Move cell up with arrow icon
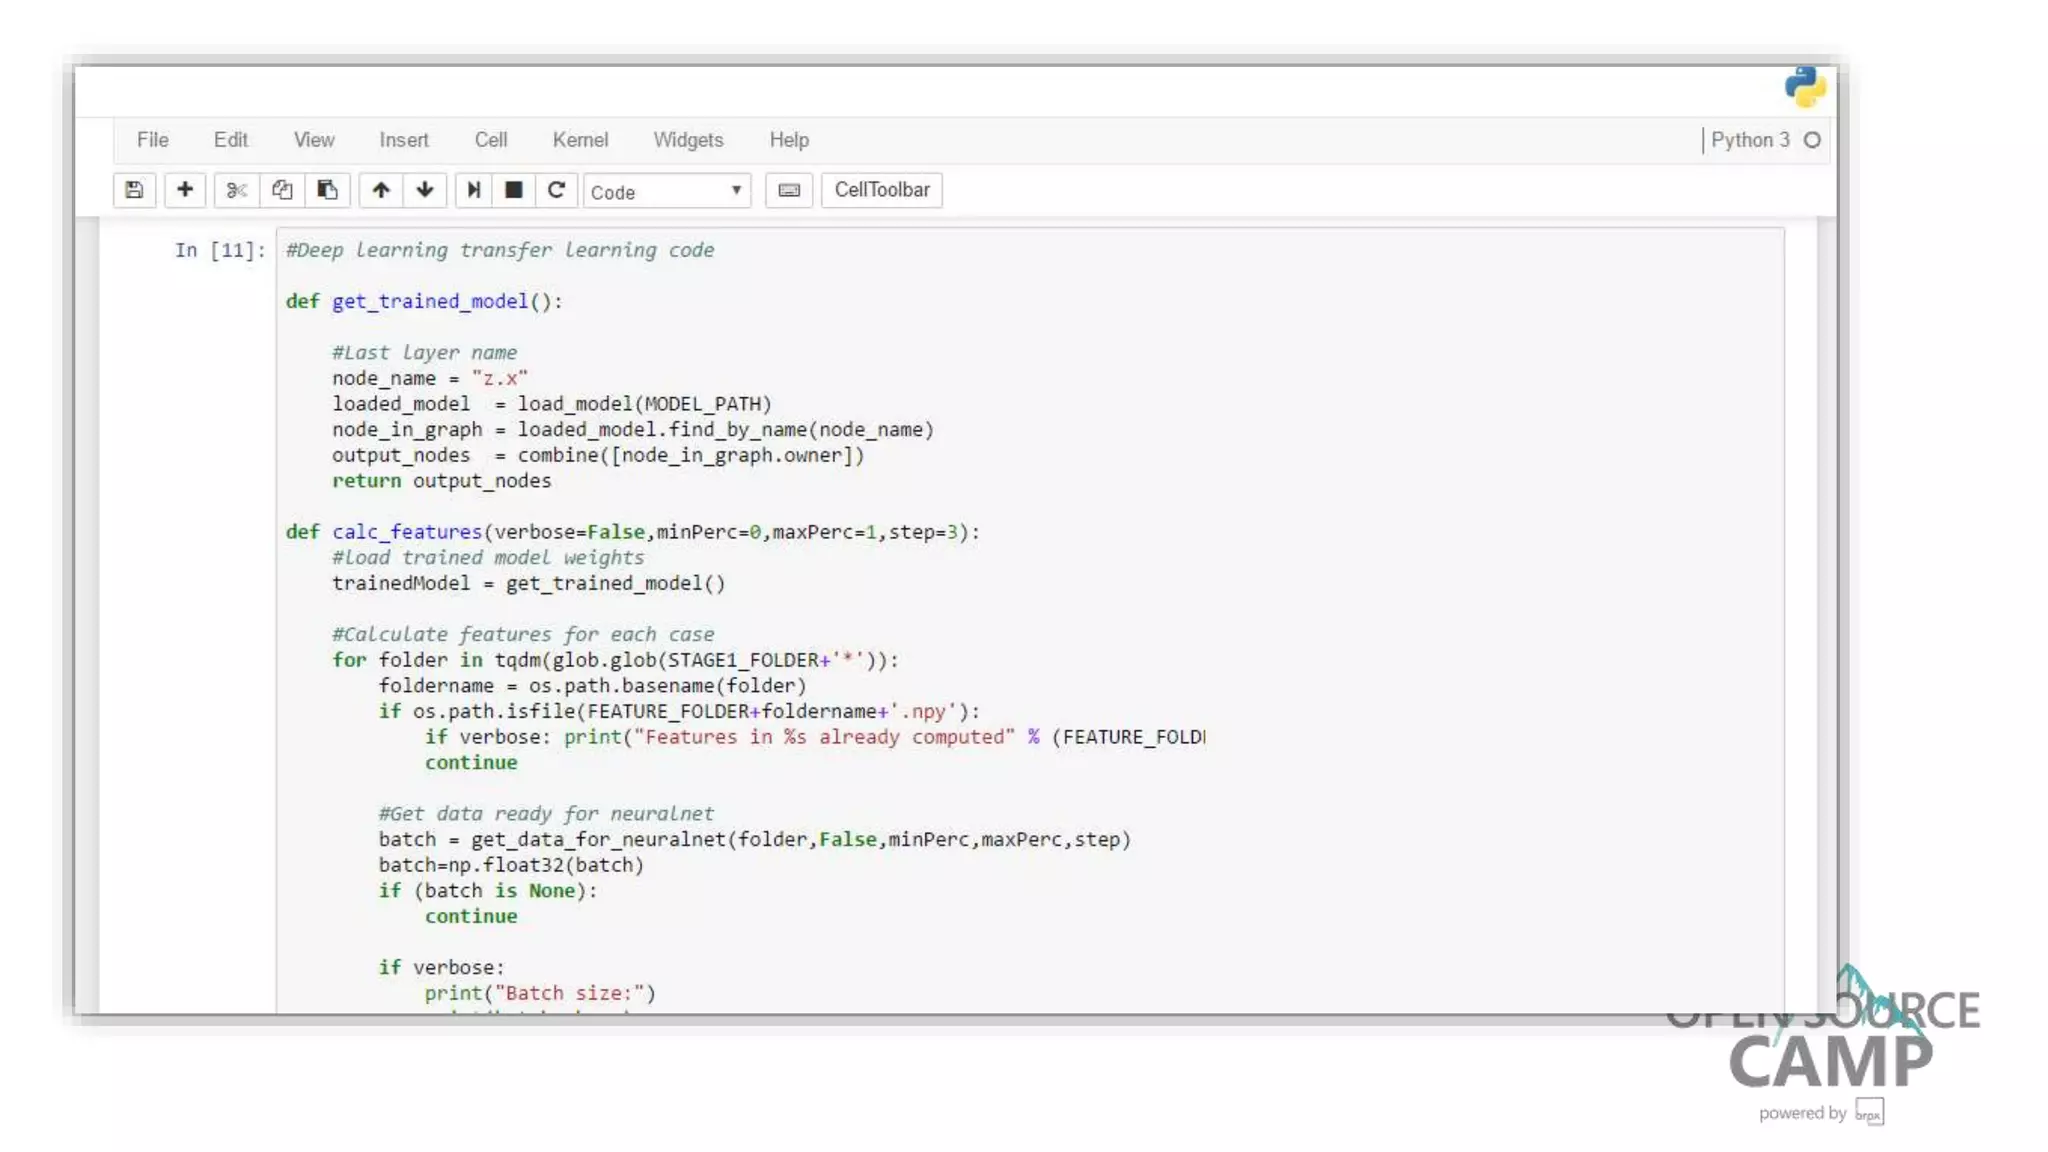2048x1152 pixels. point(381,190)
